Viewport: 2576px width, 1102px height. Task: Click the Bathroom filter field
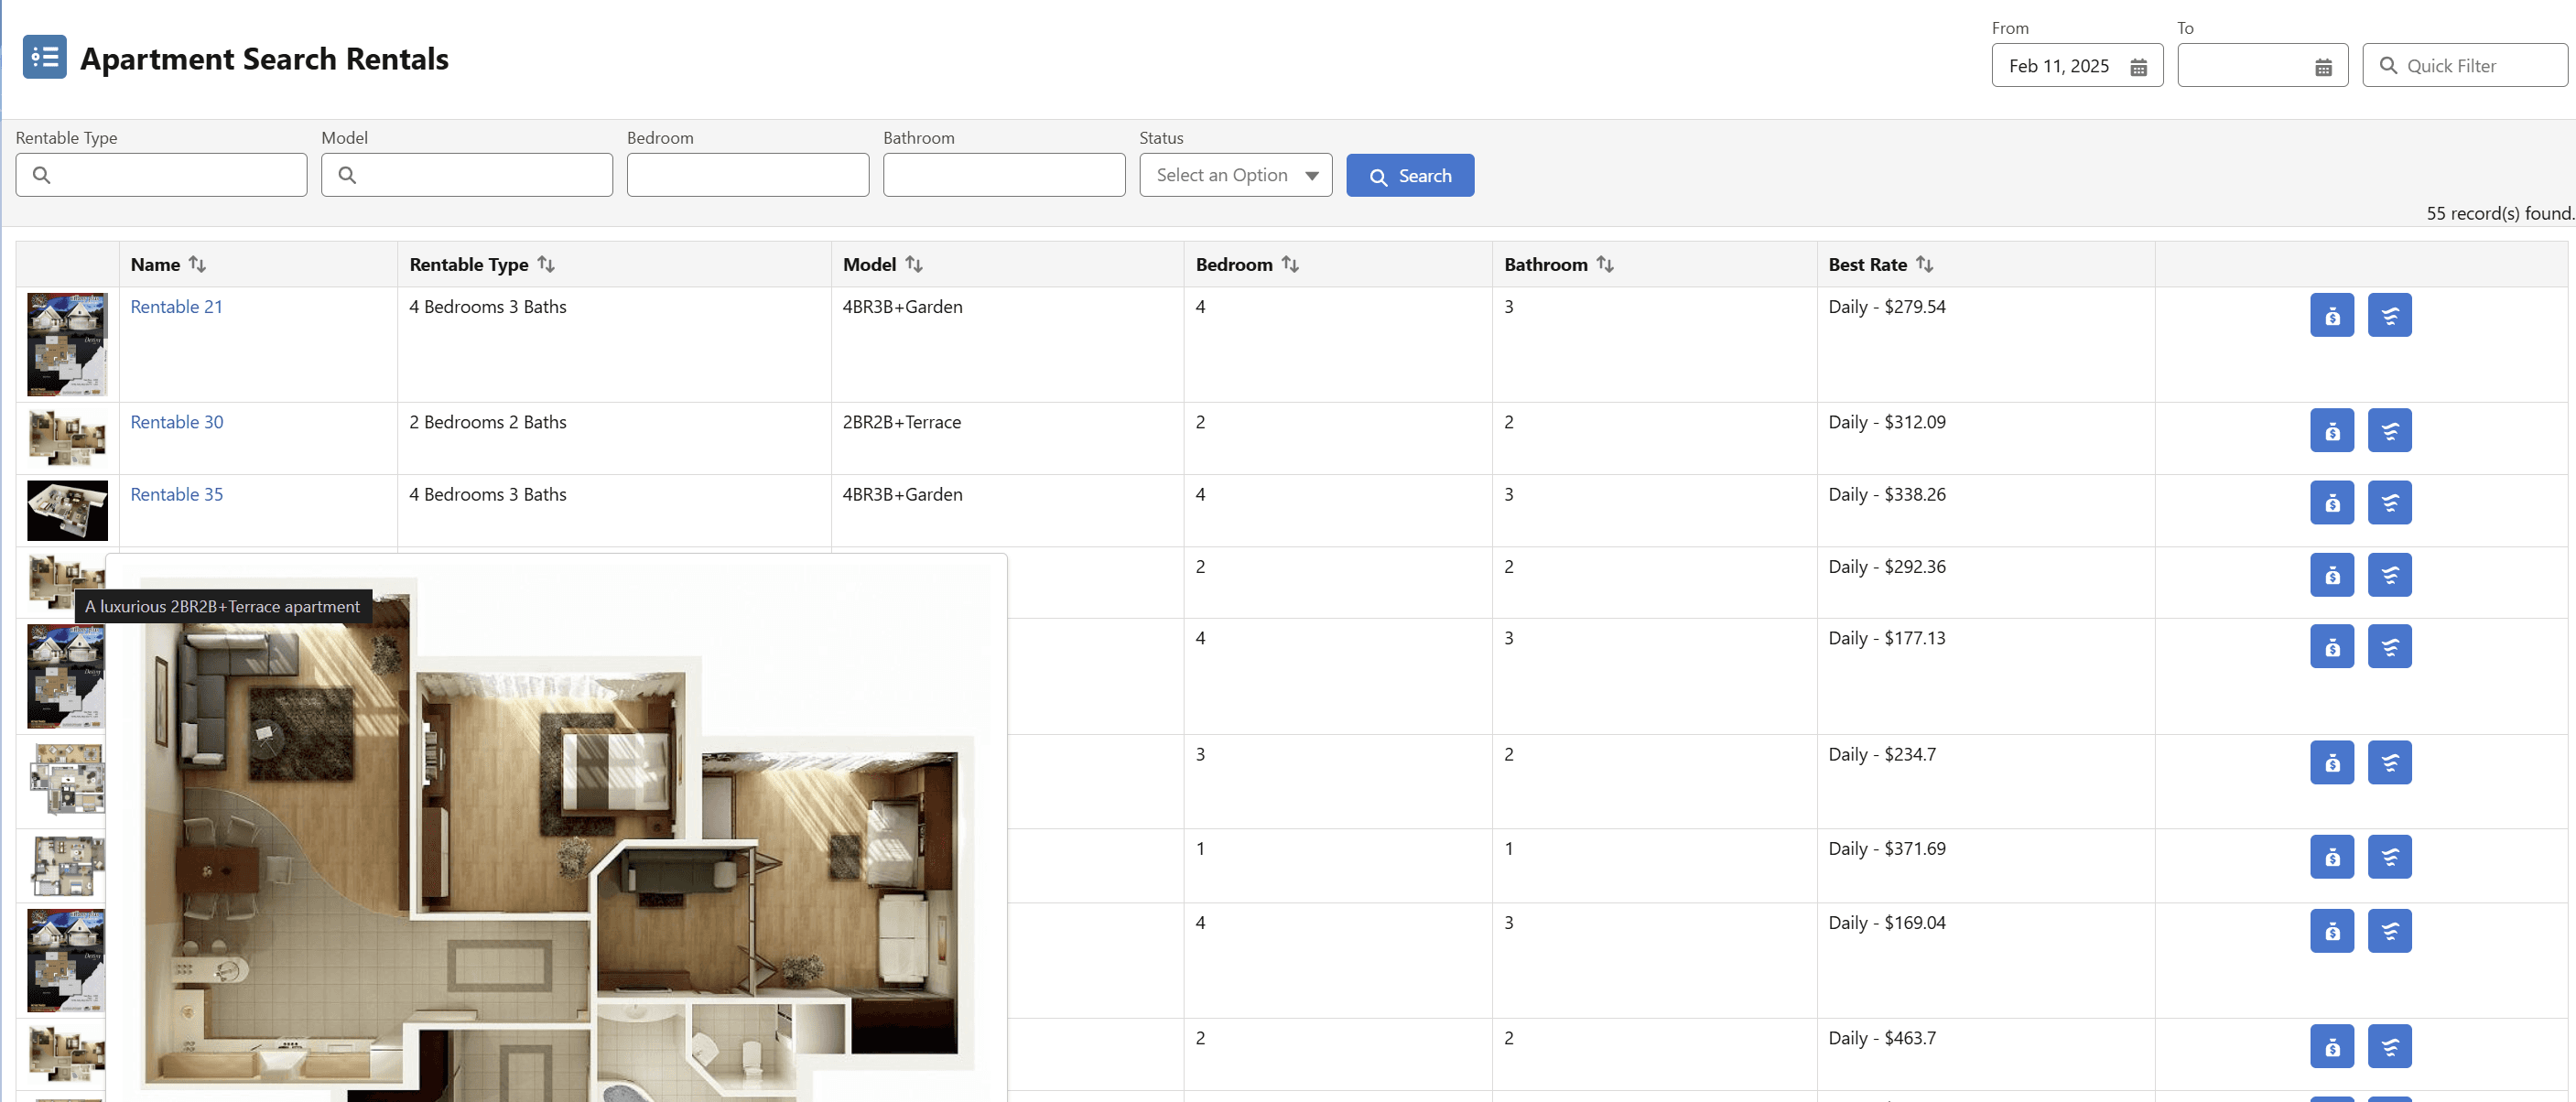click(x=1003, y=175)
